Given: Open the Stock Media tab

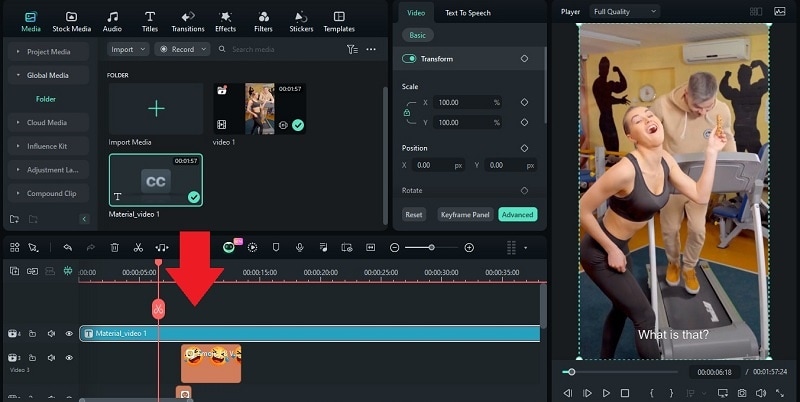Looking at the screenshot, I should pyautogui.click(x=71, y=22).
